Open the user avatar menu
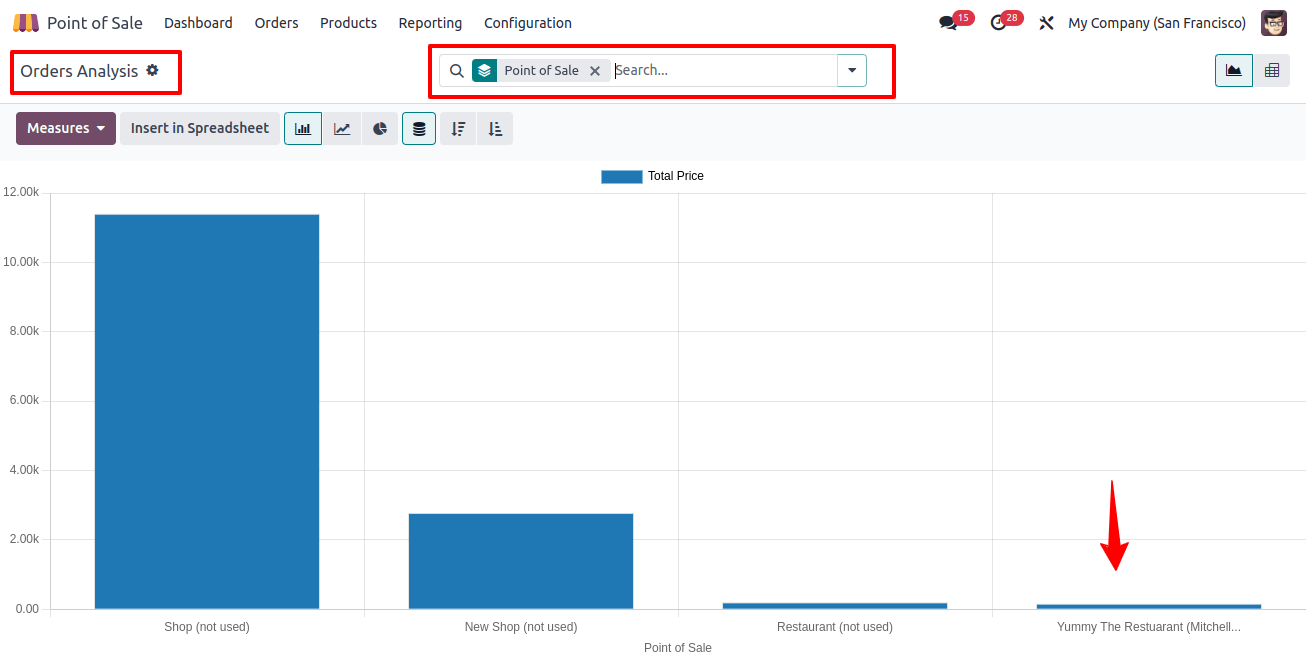The height and width of the screenshot is (660, 1306). (x=1274, y=23)
